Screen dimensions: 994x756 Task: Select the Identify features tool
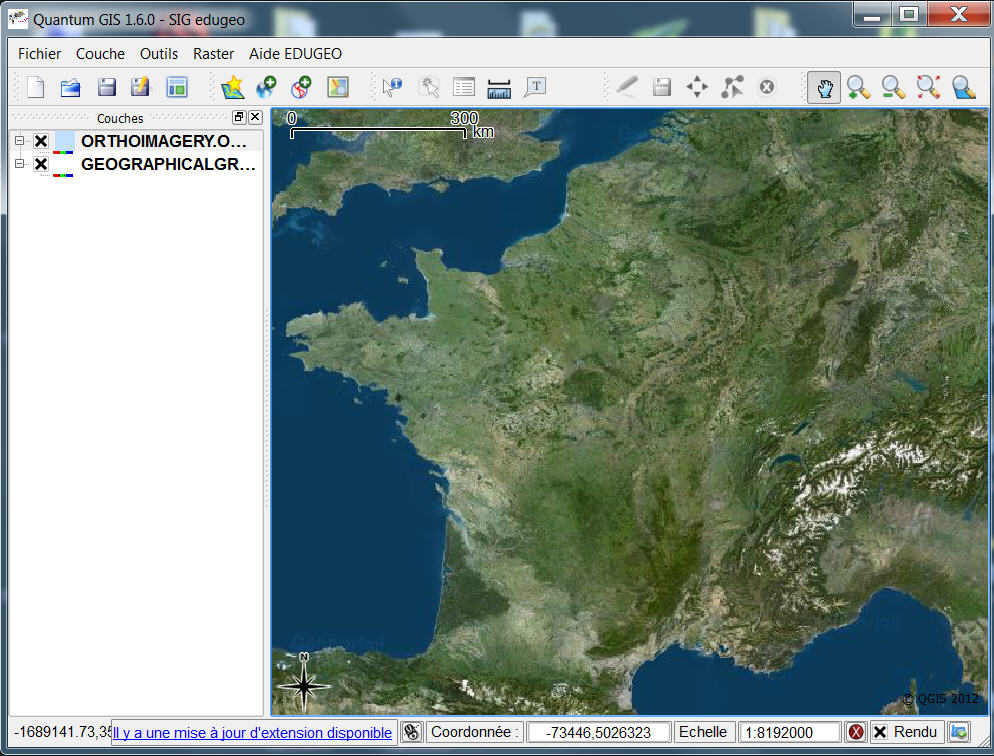(392, 87)
